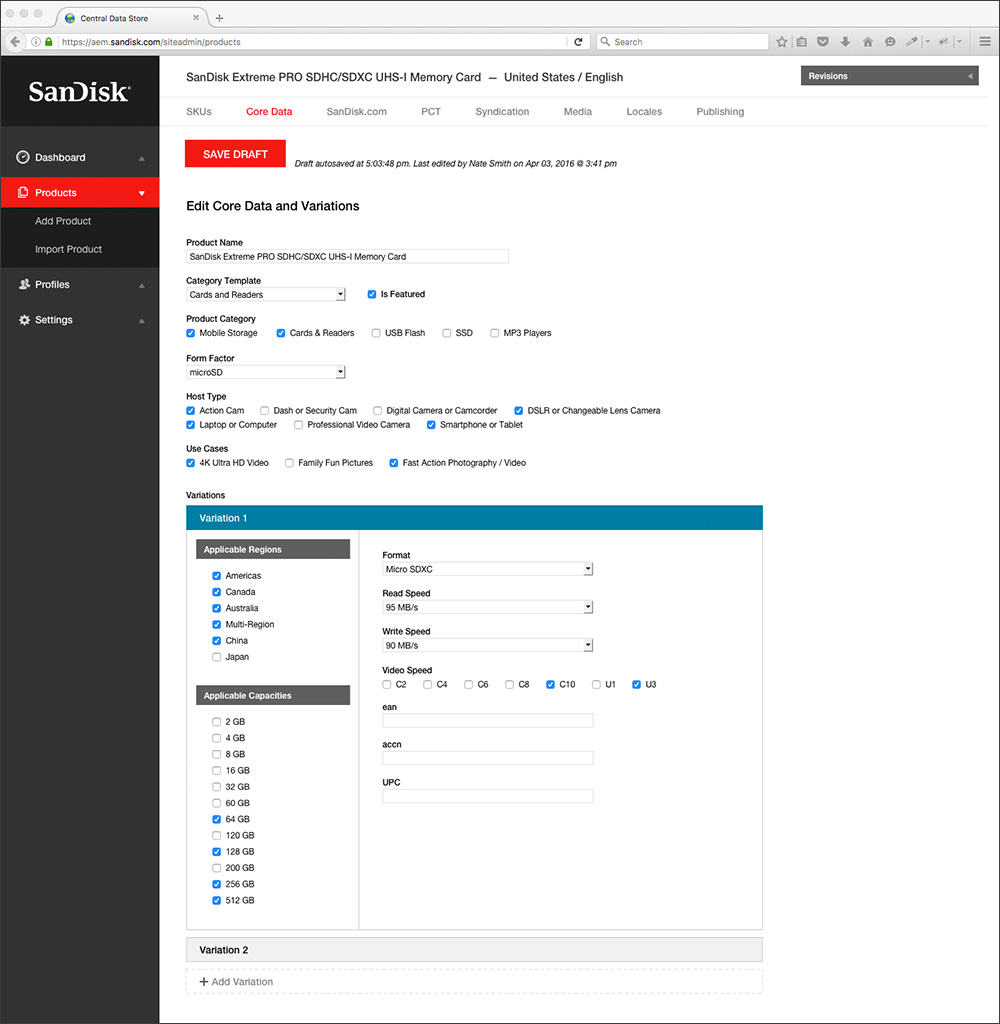
Task: Collapse the Variation 1 header
Action: coord(474,518)
